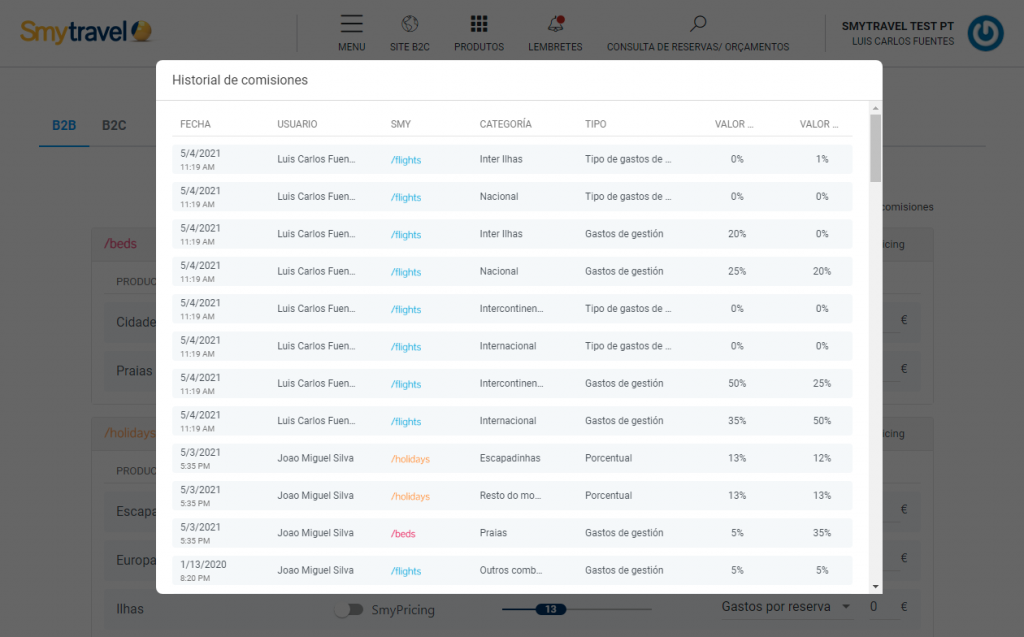Click the power icon in header
The height and width of the screenshot is (637, 1024).
tap(987, 33)
